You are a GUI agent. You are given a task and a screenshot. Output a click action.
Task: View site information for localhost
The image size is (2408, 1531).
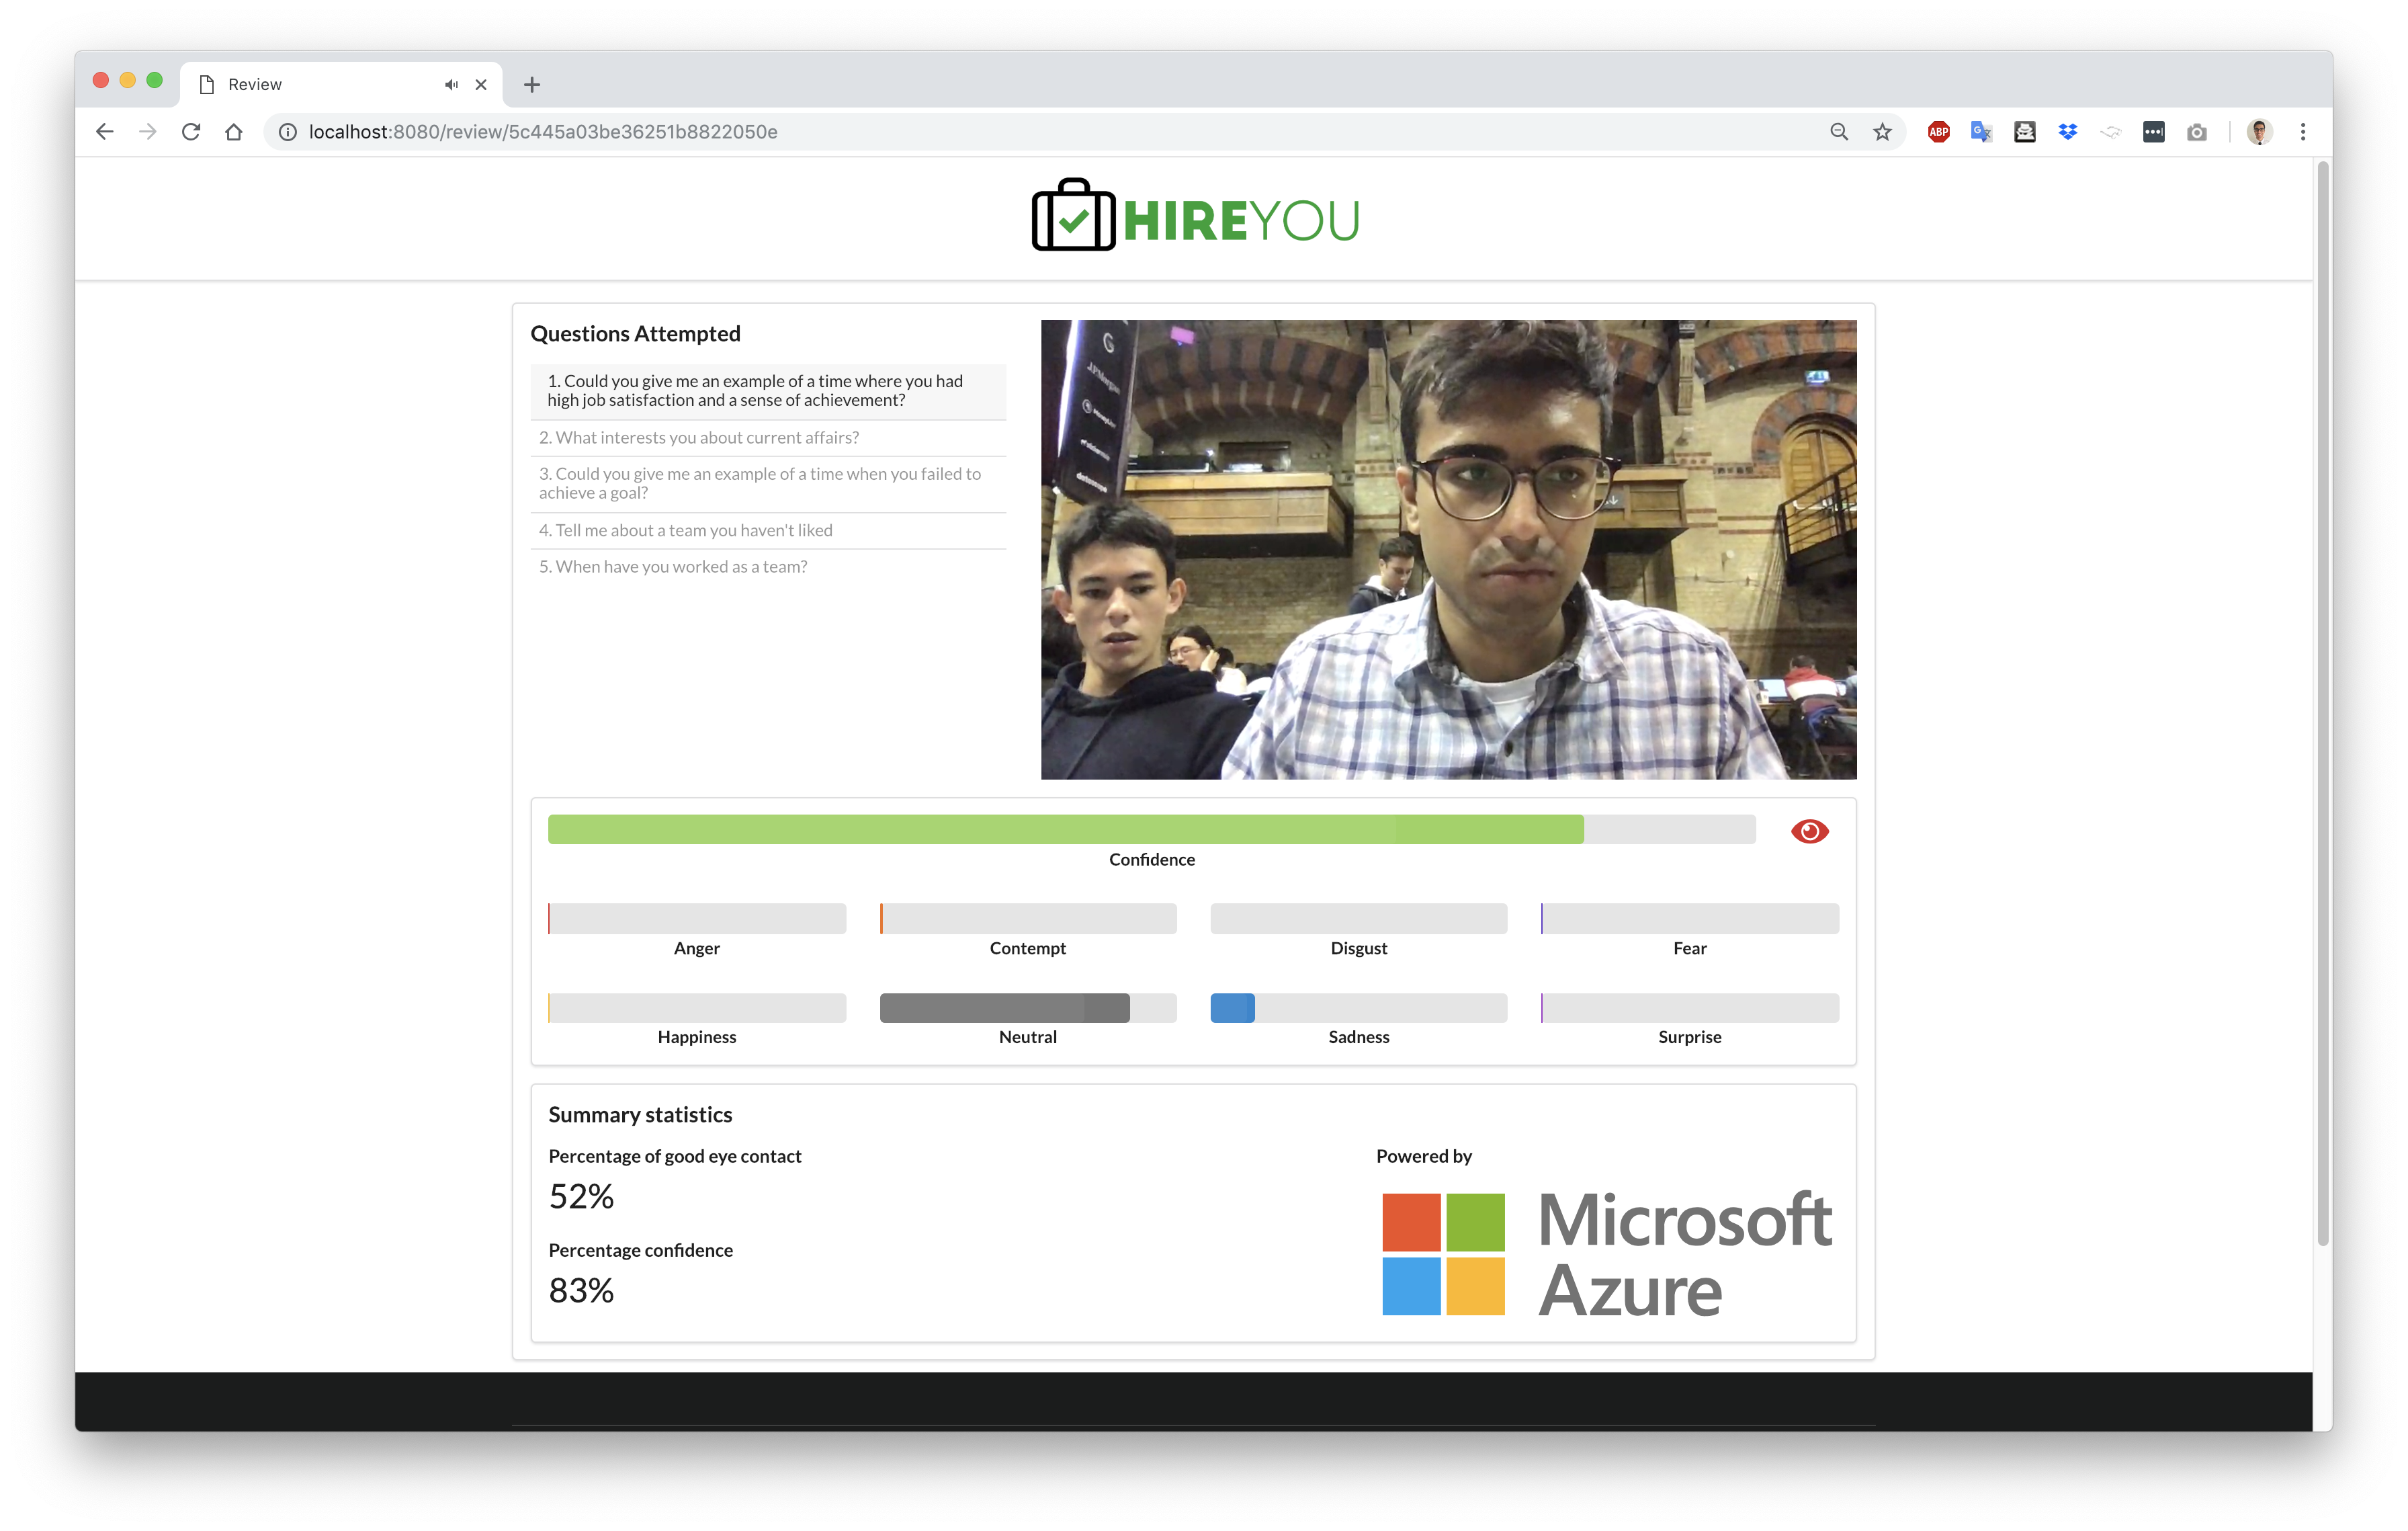[x=287, y=132]
